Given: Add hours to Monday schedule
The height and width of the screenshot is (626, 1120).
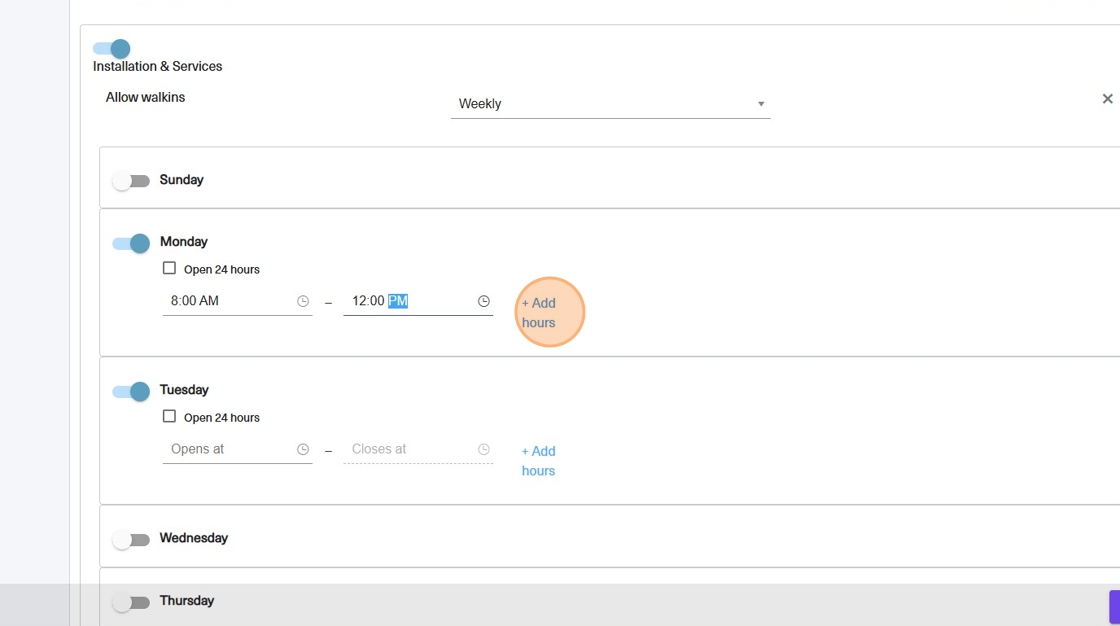Looking at the screenshot, I should 538,312.
